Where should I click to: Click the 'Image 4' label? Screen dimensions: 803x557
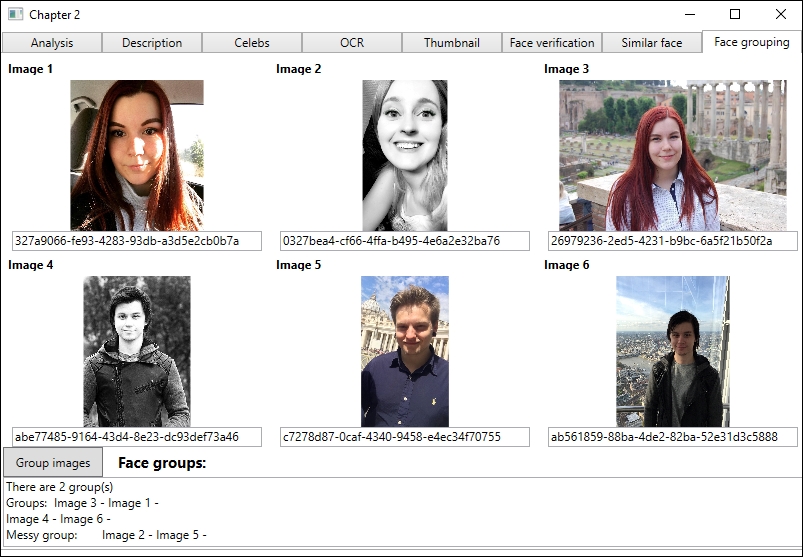30,265
